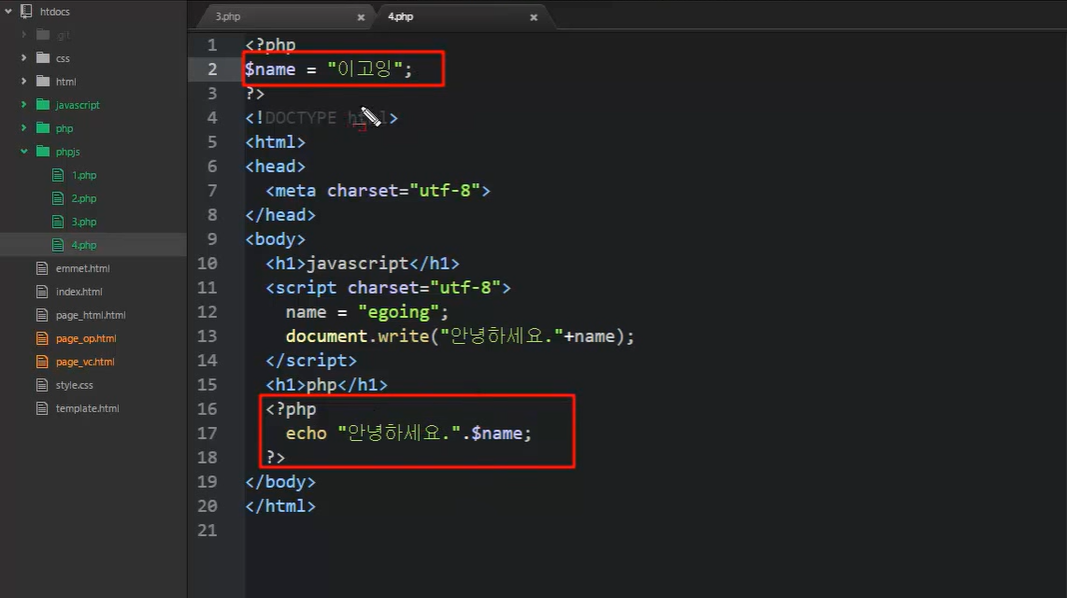Click the </body> closing tag
This screenshot has height=598, width=1067.
tap(280, 482)
